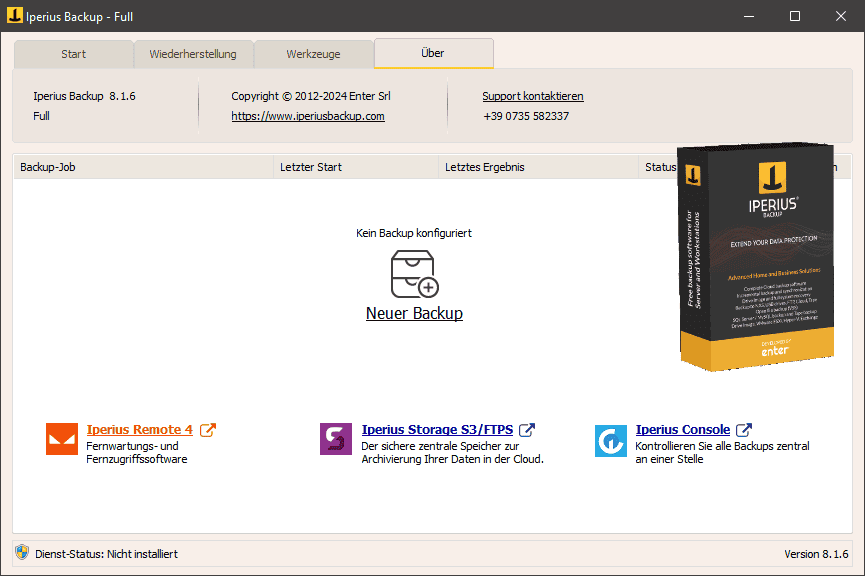Image resolution: width=865 pixels, height=576 pixels.
Task: Close the Iperius Backup window
Action: coord(841,16)
